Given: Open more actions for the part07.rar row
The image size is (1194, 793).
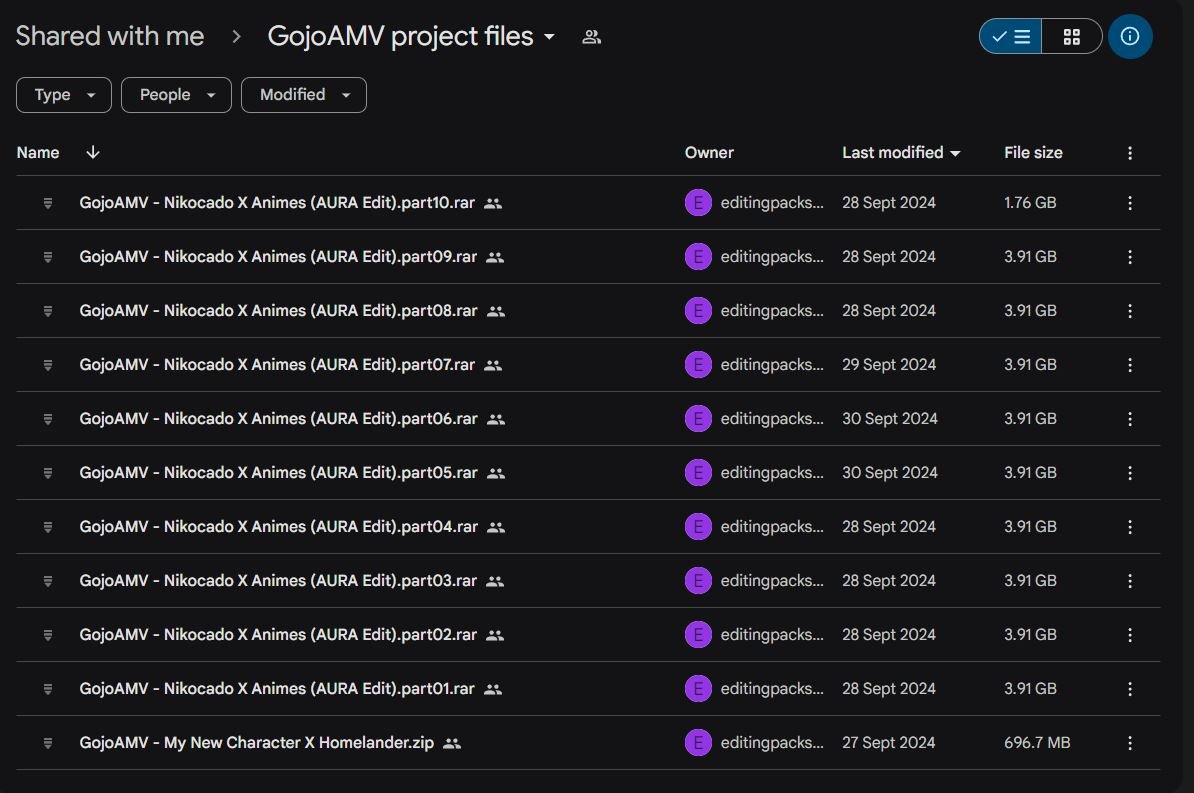Looking at the screenshot, I should (x=1130, y=366).
